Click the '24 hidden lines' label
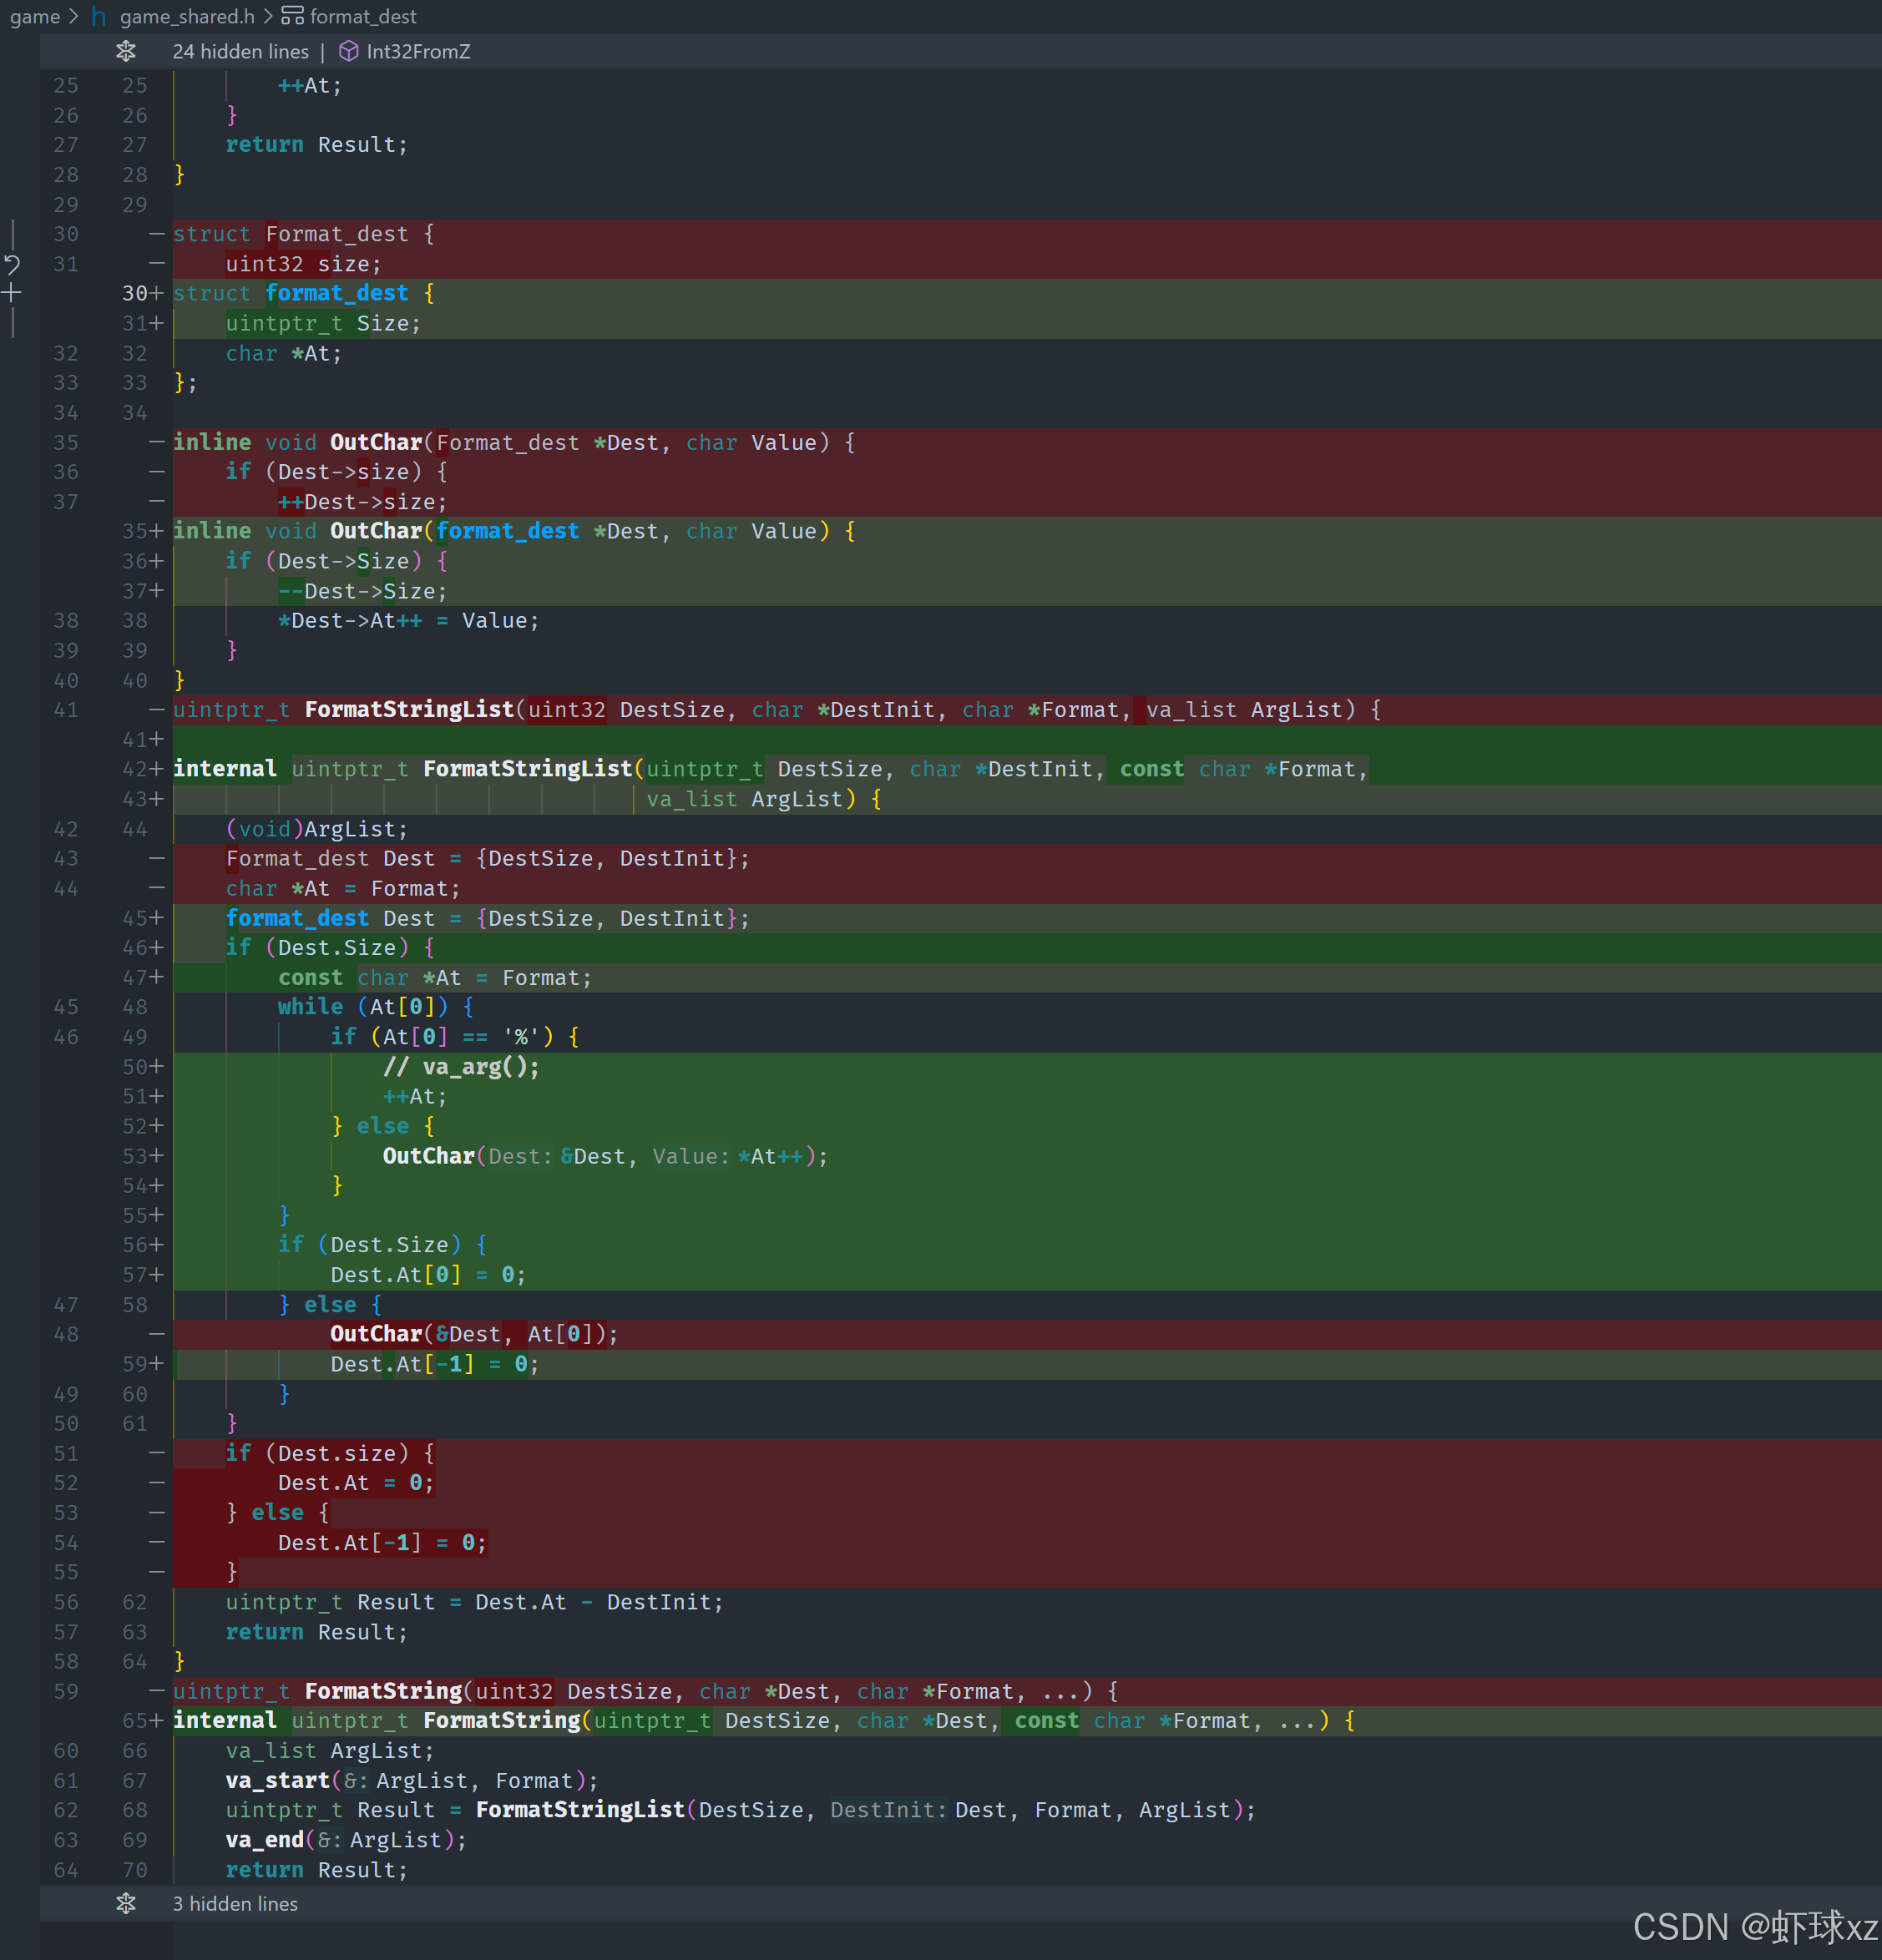The image size is (1882, 1960). (241, 52)
